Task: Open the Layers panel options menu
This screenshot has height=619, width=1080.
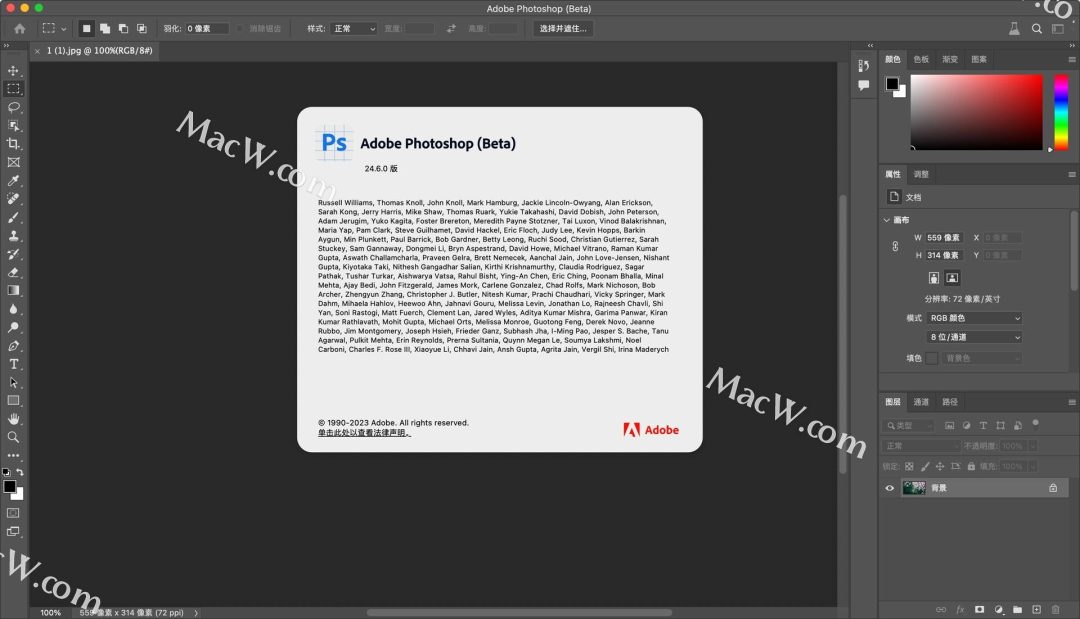Action: [x=1072, y=402]
